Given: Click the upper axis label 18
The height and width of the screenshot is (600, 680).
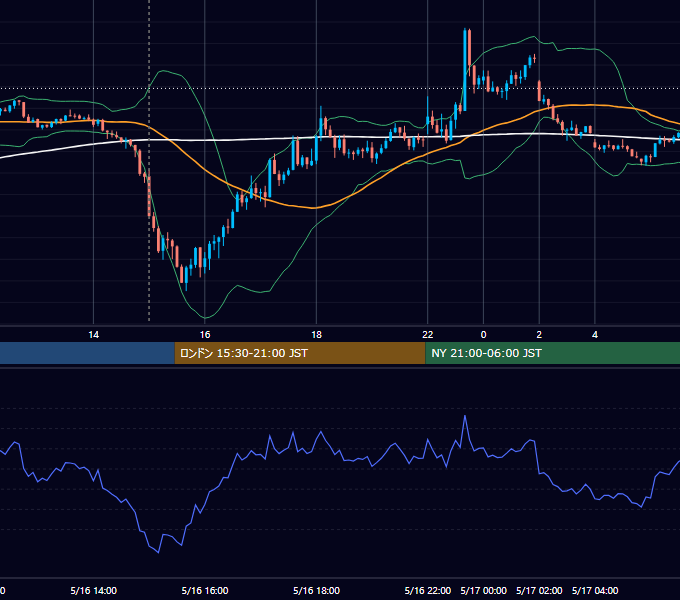Looking at the screenshot, I should (x=316, y=334).
